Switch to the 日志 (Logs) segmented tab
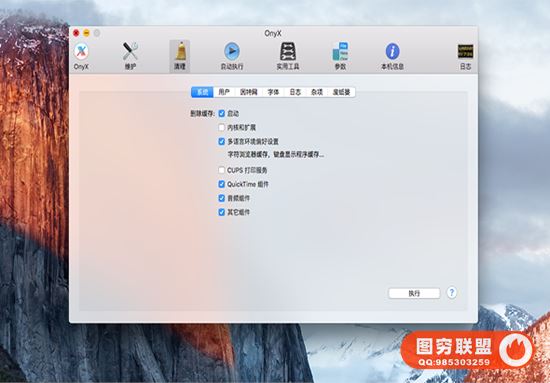 click(295, 92)
